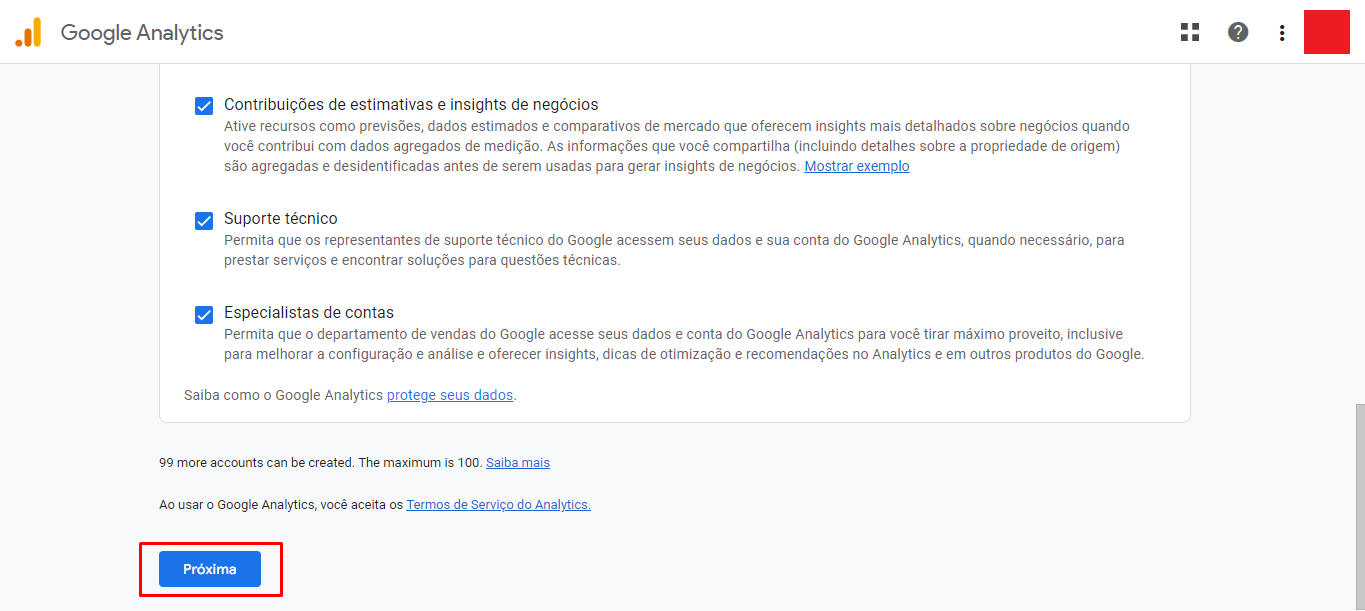Click the 'Especialistas de contas' option heading
Image resolution: width=1365 pixels, height=611 pixels.
[309, 312]
